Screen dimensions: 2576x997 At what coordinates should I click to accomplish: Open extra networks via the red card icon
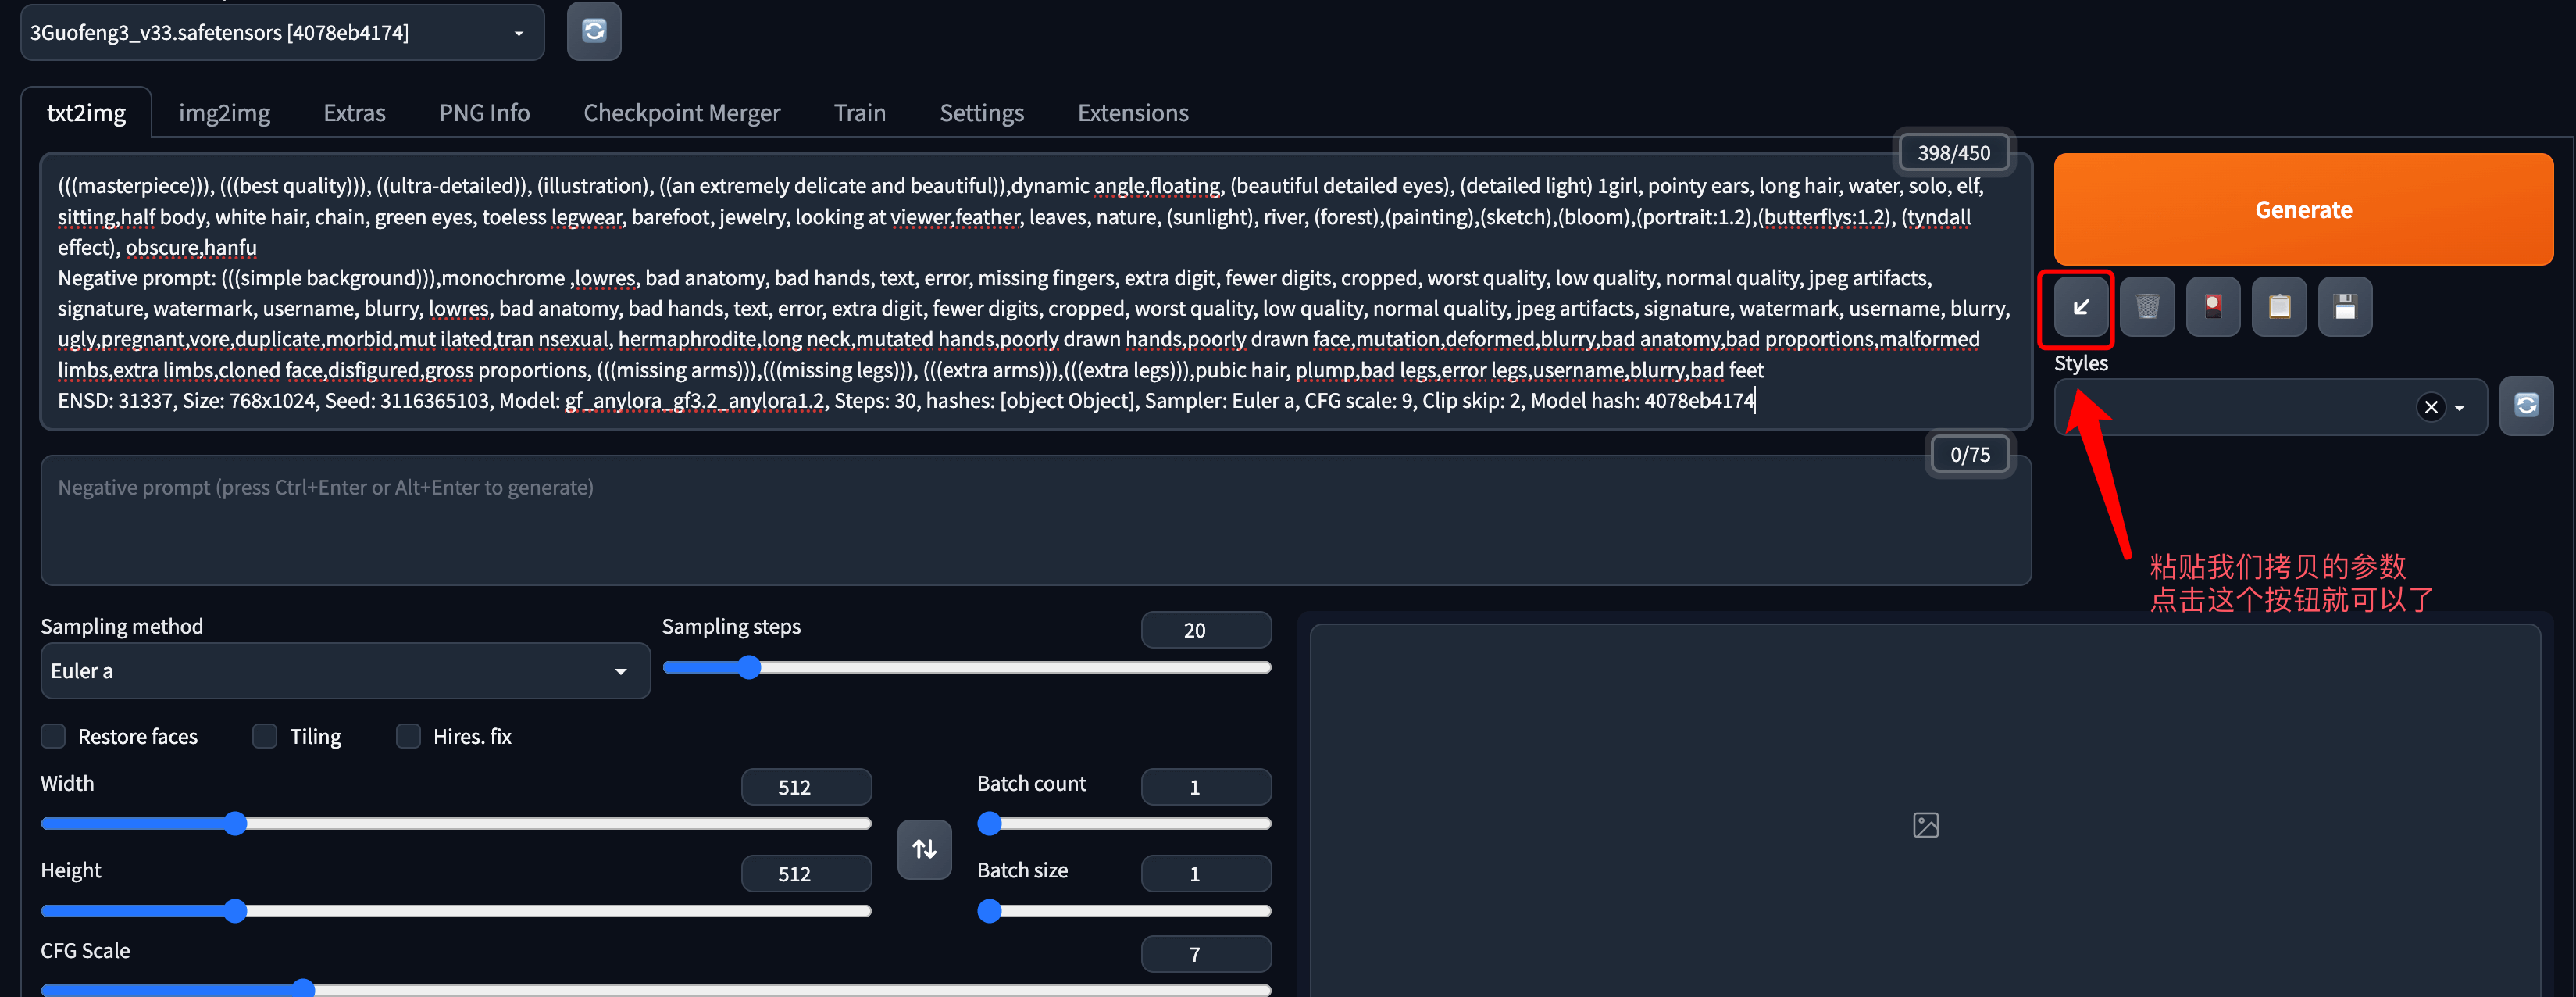click(x=2213, y=307)
